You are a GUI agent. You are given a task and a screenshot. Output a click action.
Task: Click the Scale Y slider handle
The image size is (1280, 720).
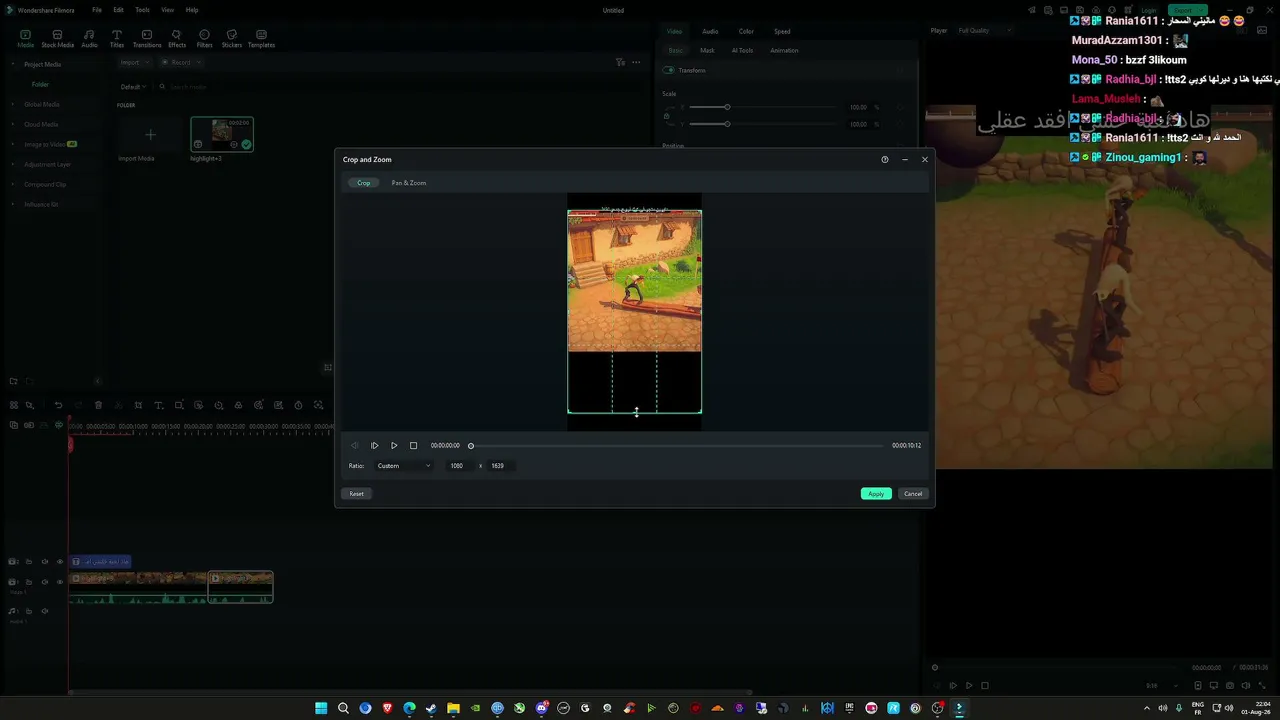click(x=727, y=124)
